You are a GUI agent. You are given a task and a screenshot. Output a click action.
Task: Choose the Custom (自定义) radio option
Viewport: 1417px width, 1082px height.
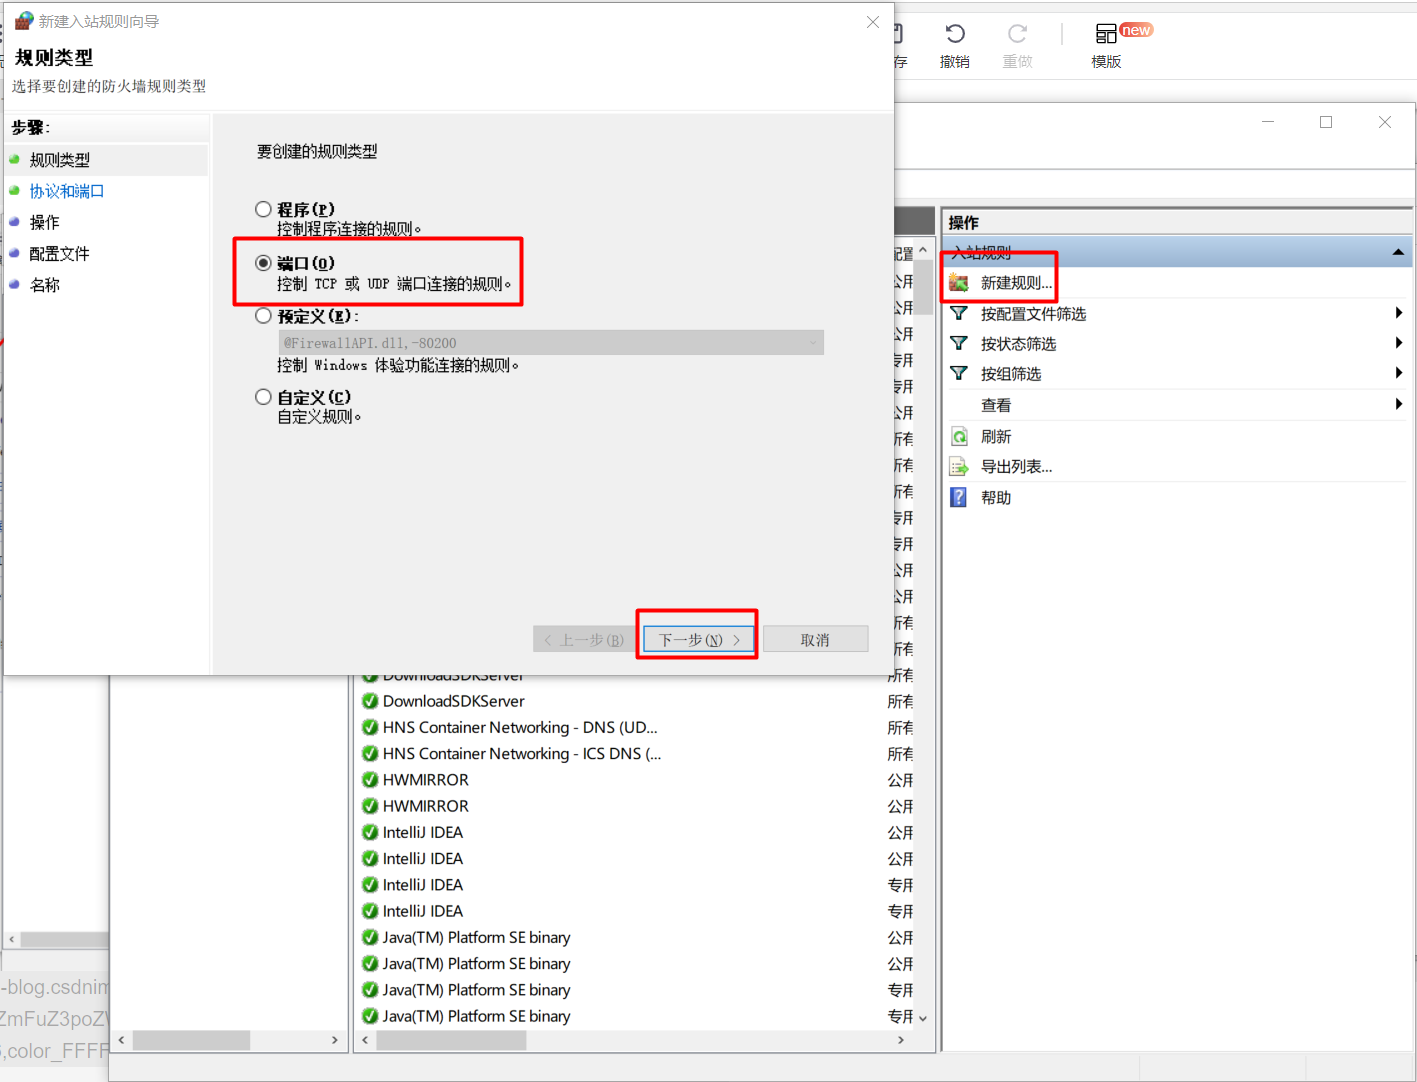pos(264,397)
